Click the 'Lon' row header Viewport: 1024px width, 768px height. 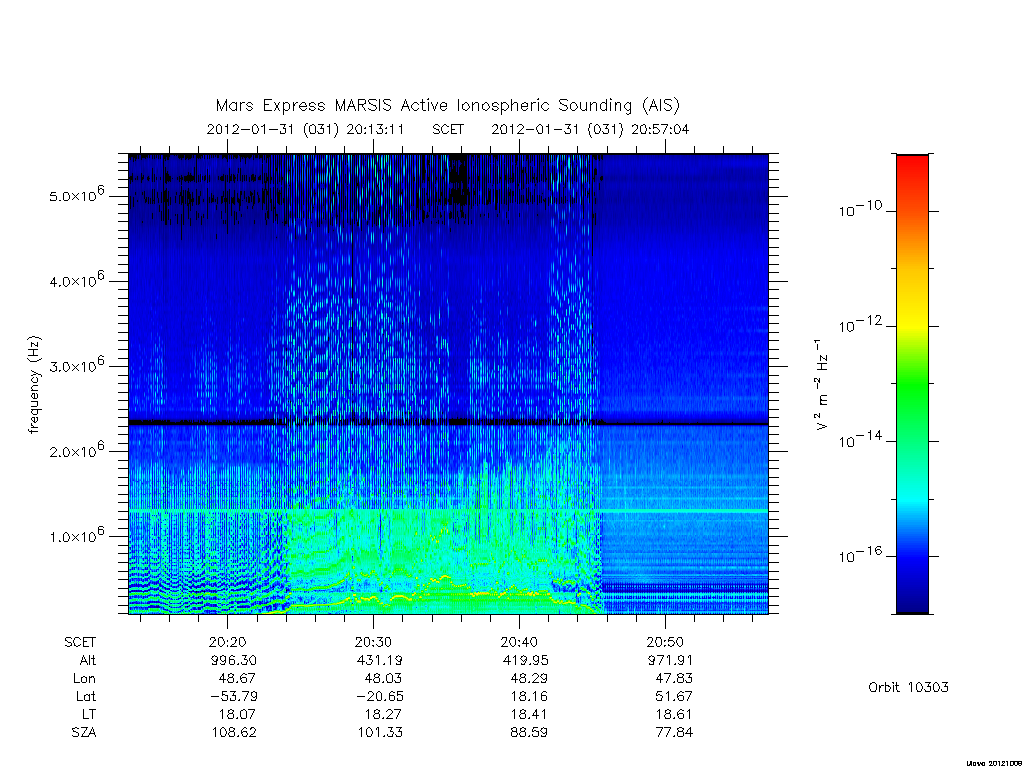pos(84,679)
